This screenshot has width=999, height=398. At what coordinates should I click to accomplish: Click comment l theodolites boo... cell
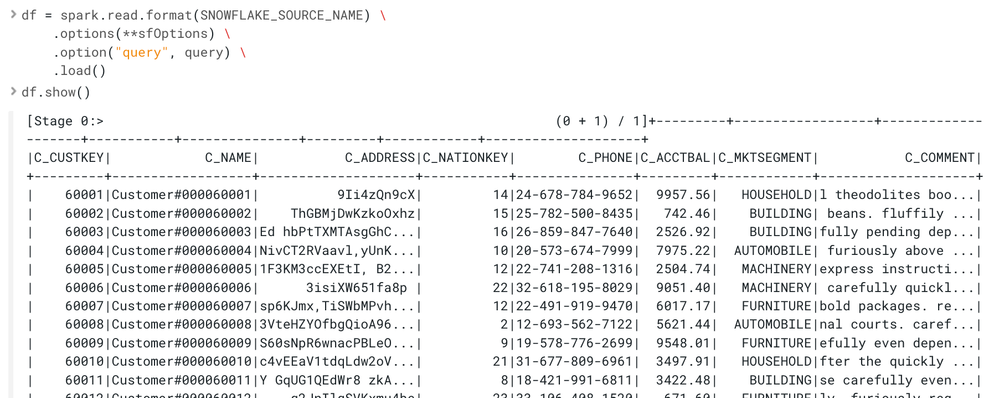[897, 195]
